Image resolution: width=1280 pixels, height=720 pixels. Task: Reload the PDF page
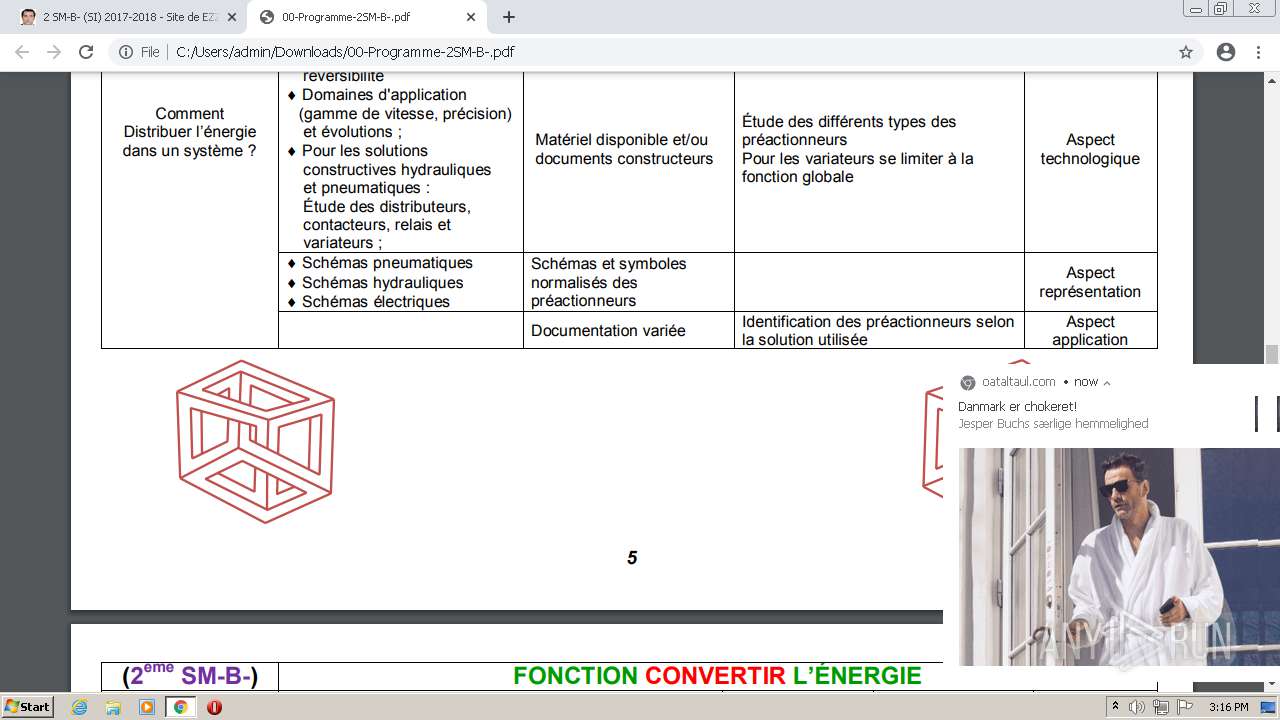(86, 52)
